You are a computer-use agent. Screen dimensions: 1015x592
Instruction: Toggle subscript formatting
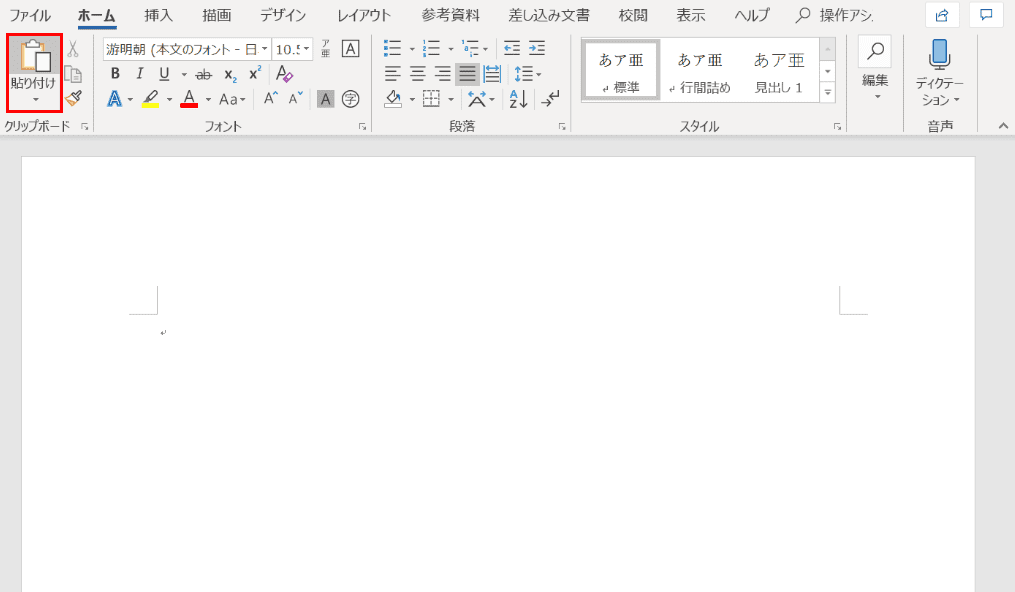[230, 75]
